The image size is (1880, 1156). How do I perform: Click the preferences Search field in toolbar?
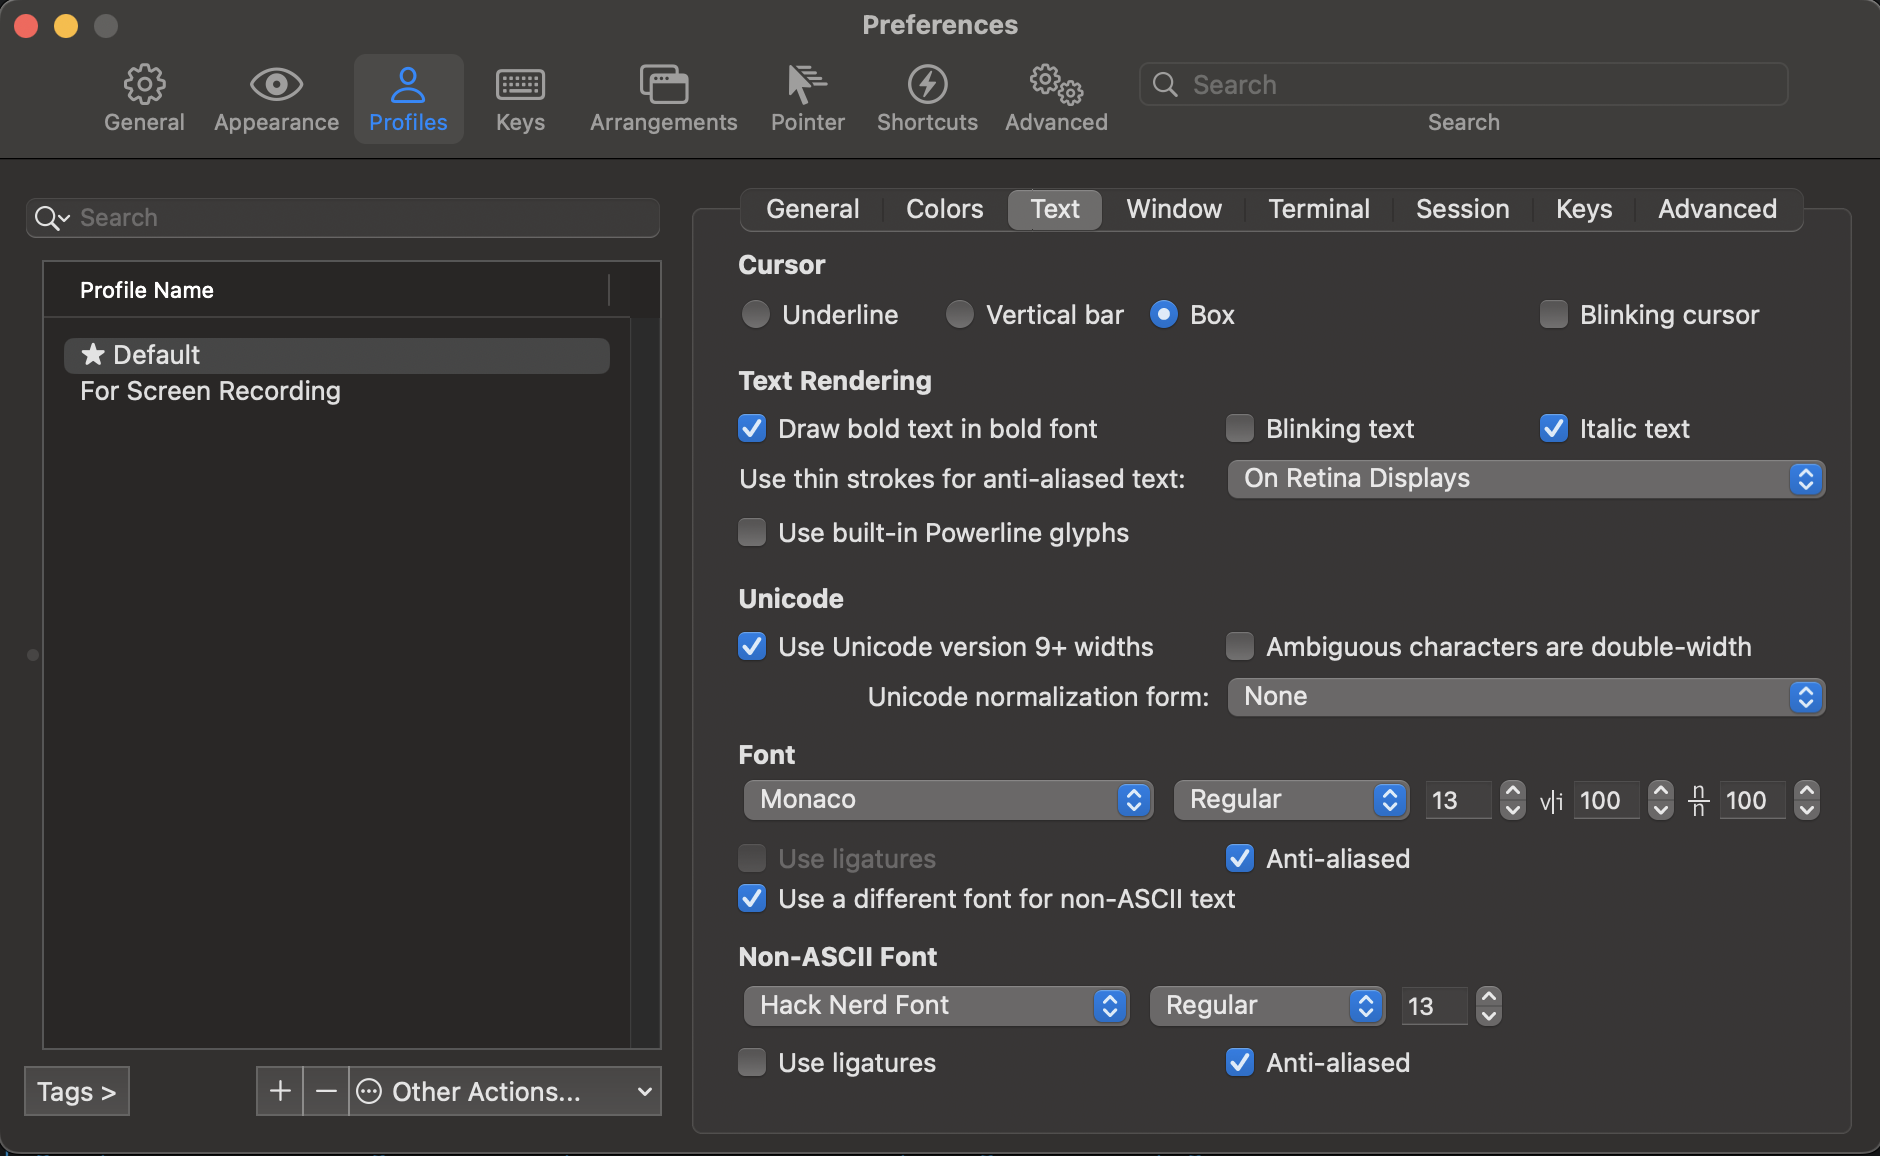(x=1463, y=84)
